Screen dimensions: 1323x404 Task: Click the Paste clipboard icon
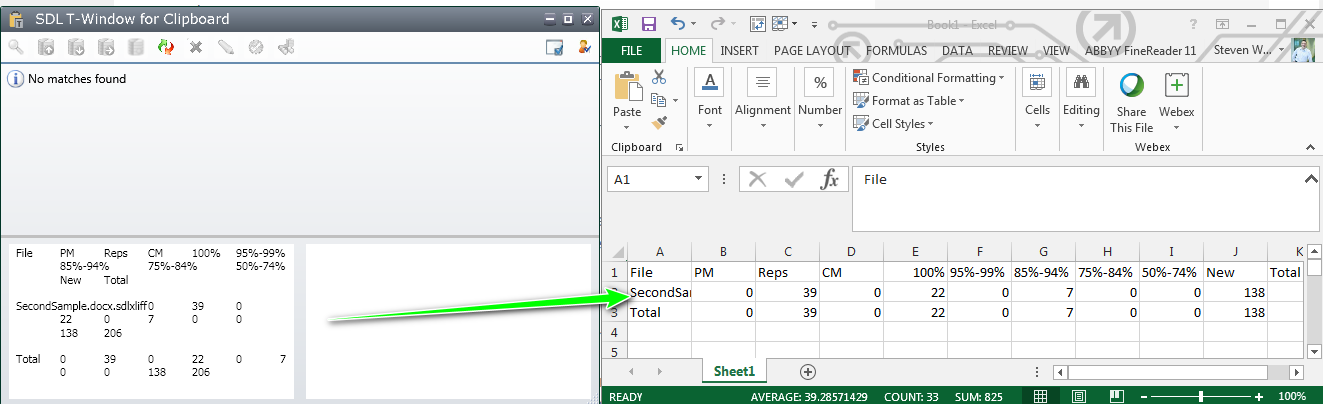point(628,87)
